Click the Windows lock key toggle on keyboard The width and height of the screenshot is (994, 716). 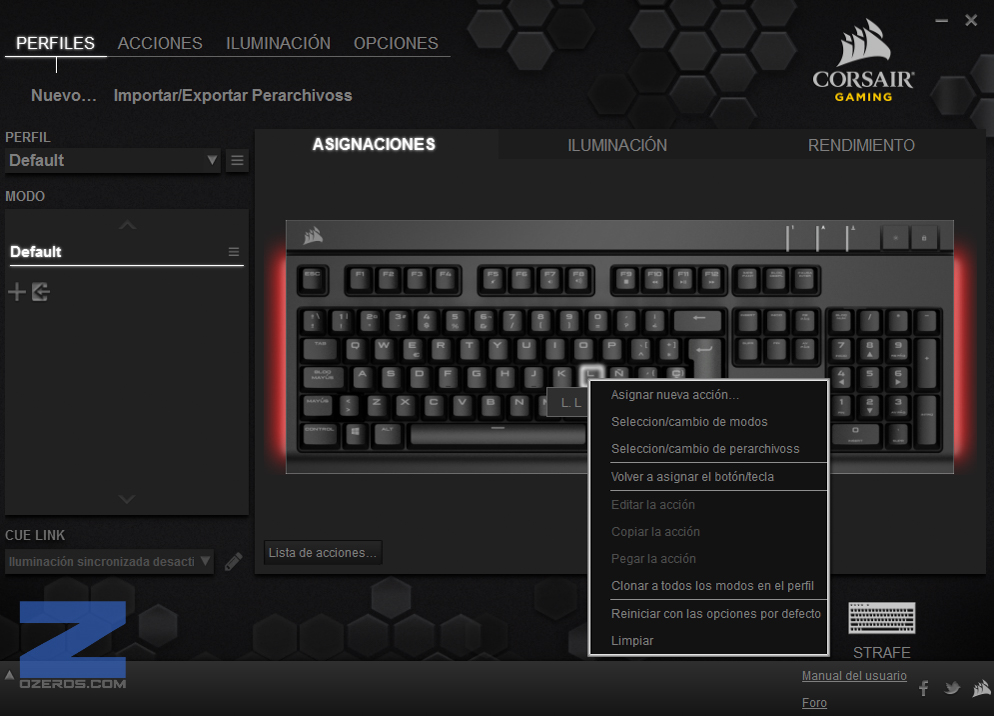click(924, 238)
